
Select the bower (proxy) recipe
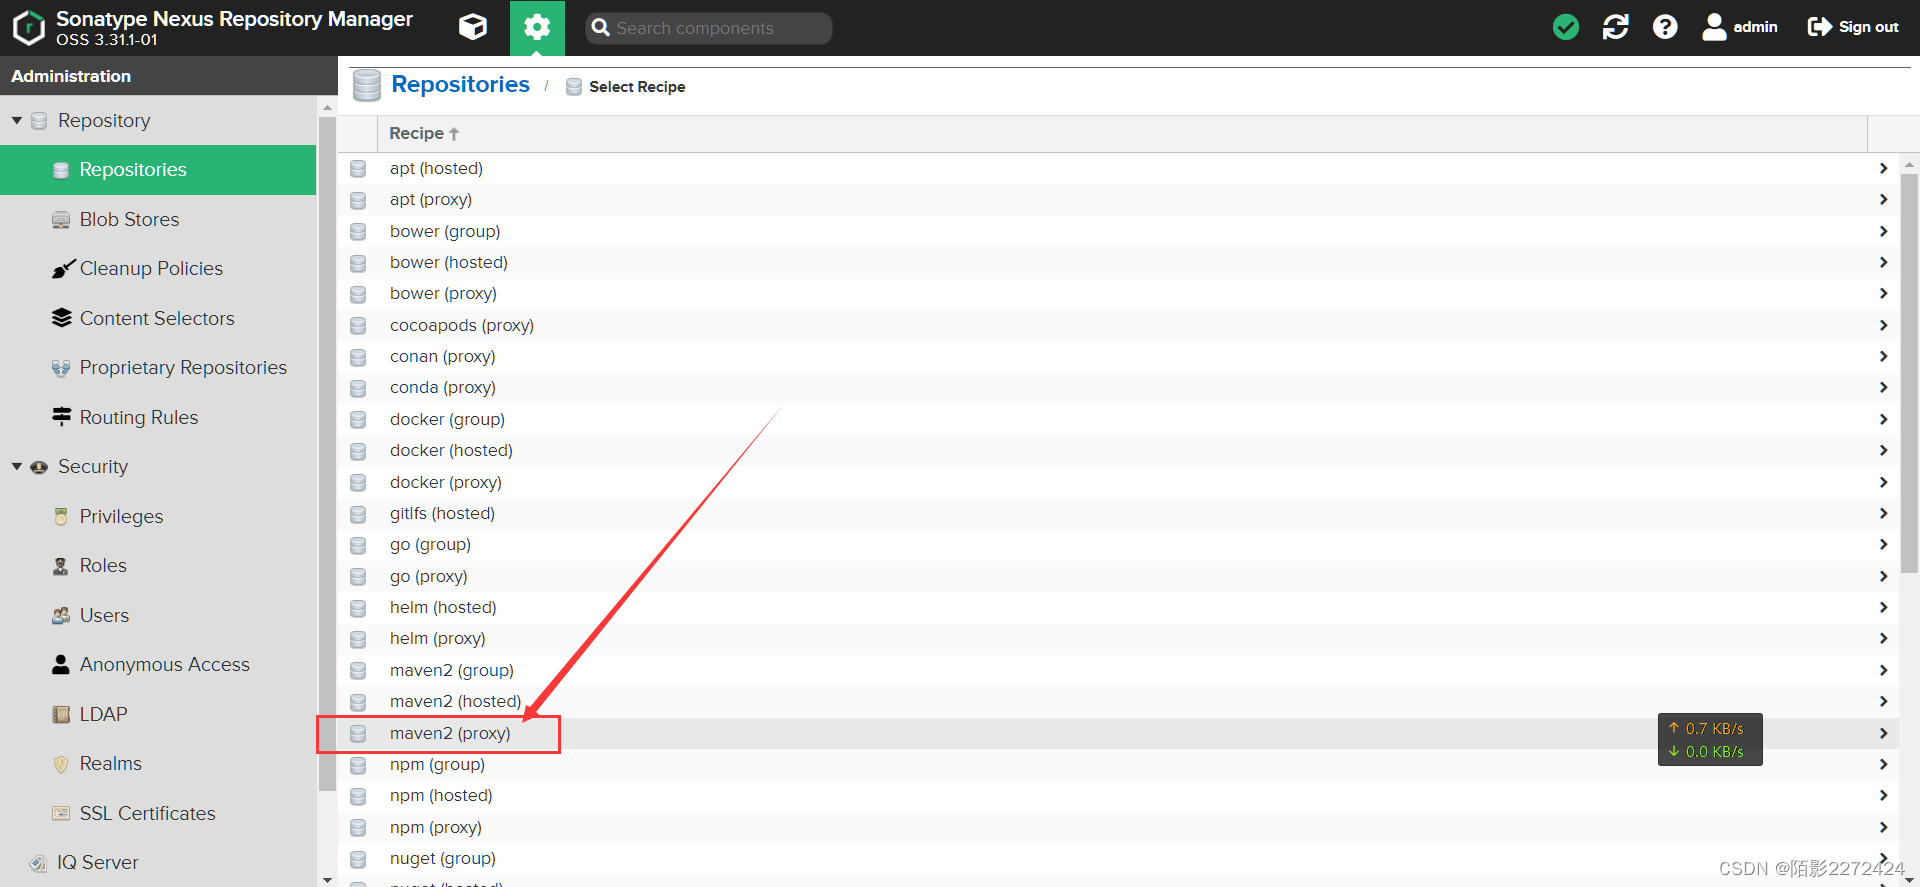coord(1118,293)
